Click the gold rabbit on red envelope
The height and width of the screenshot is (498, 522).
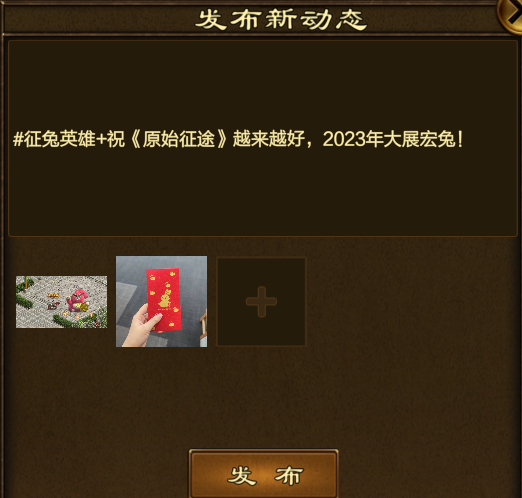tap(164, 298)
